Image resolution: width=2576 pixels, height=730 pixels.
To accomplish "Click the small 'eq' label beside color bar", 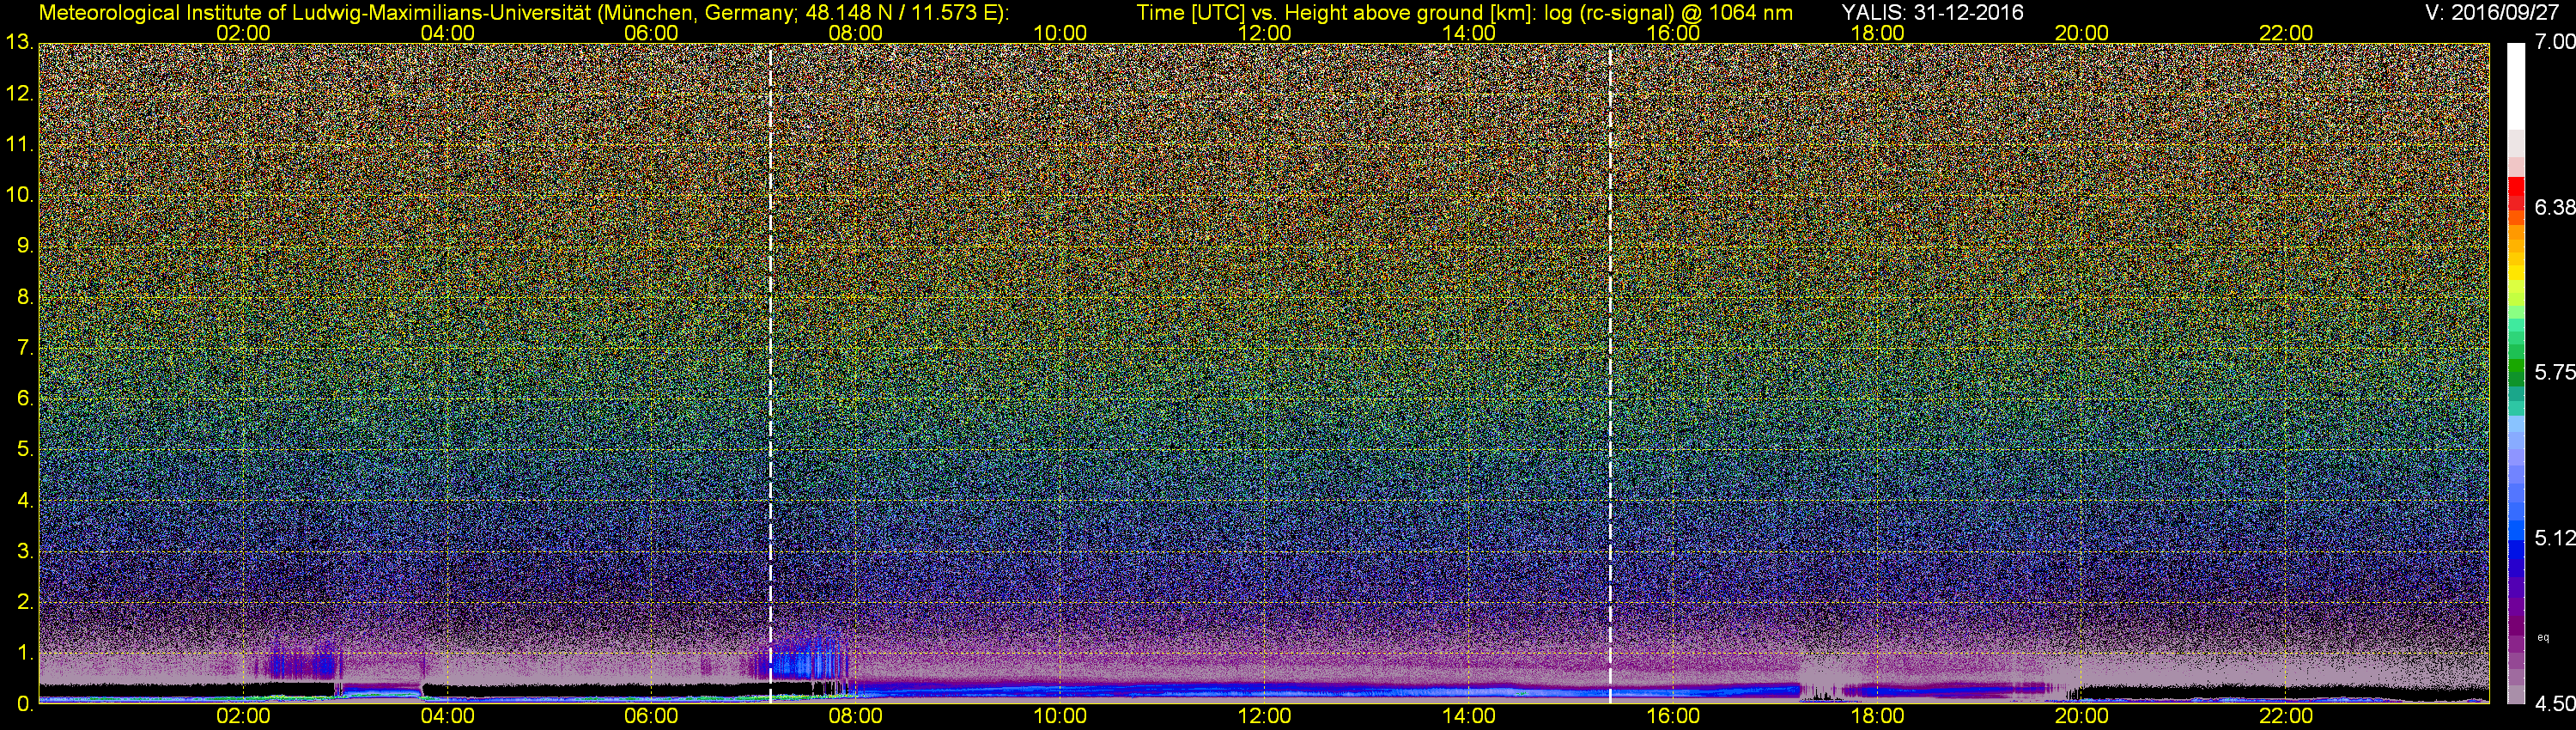I will click(x=2543, y=637).
